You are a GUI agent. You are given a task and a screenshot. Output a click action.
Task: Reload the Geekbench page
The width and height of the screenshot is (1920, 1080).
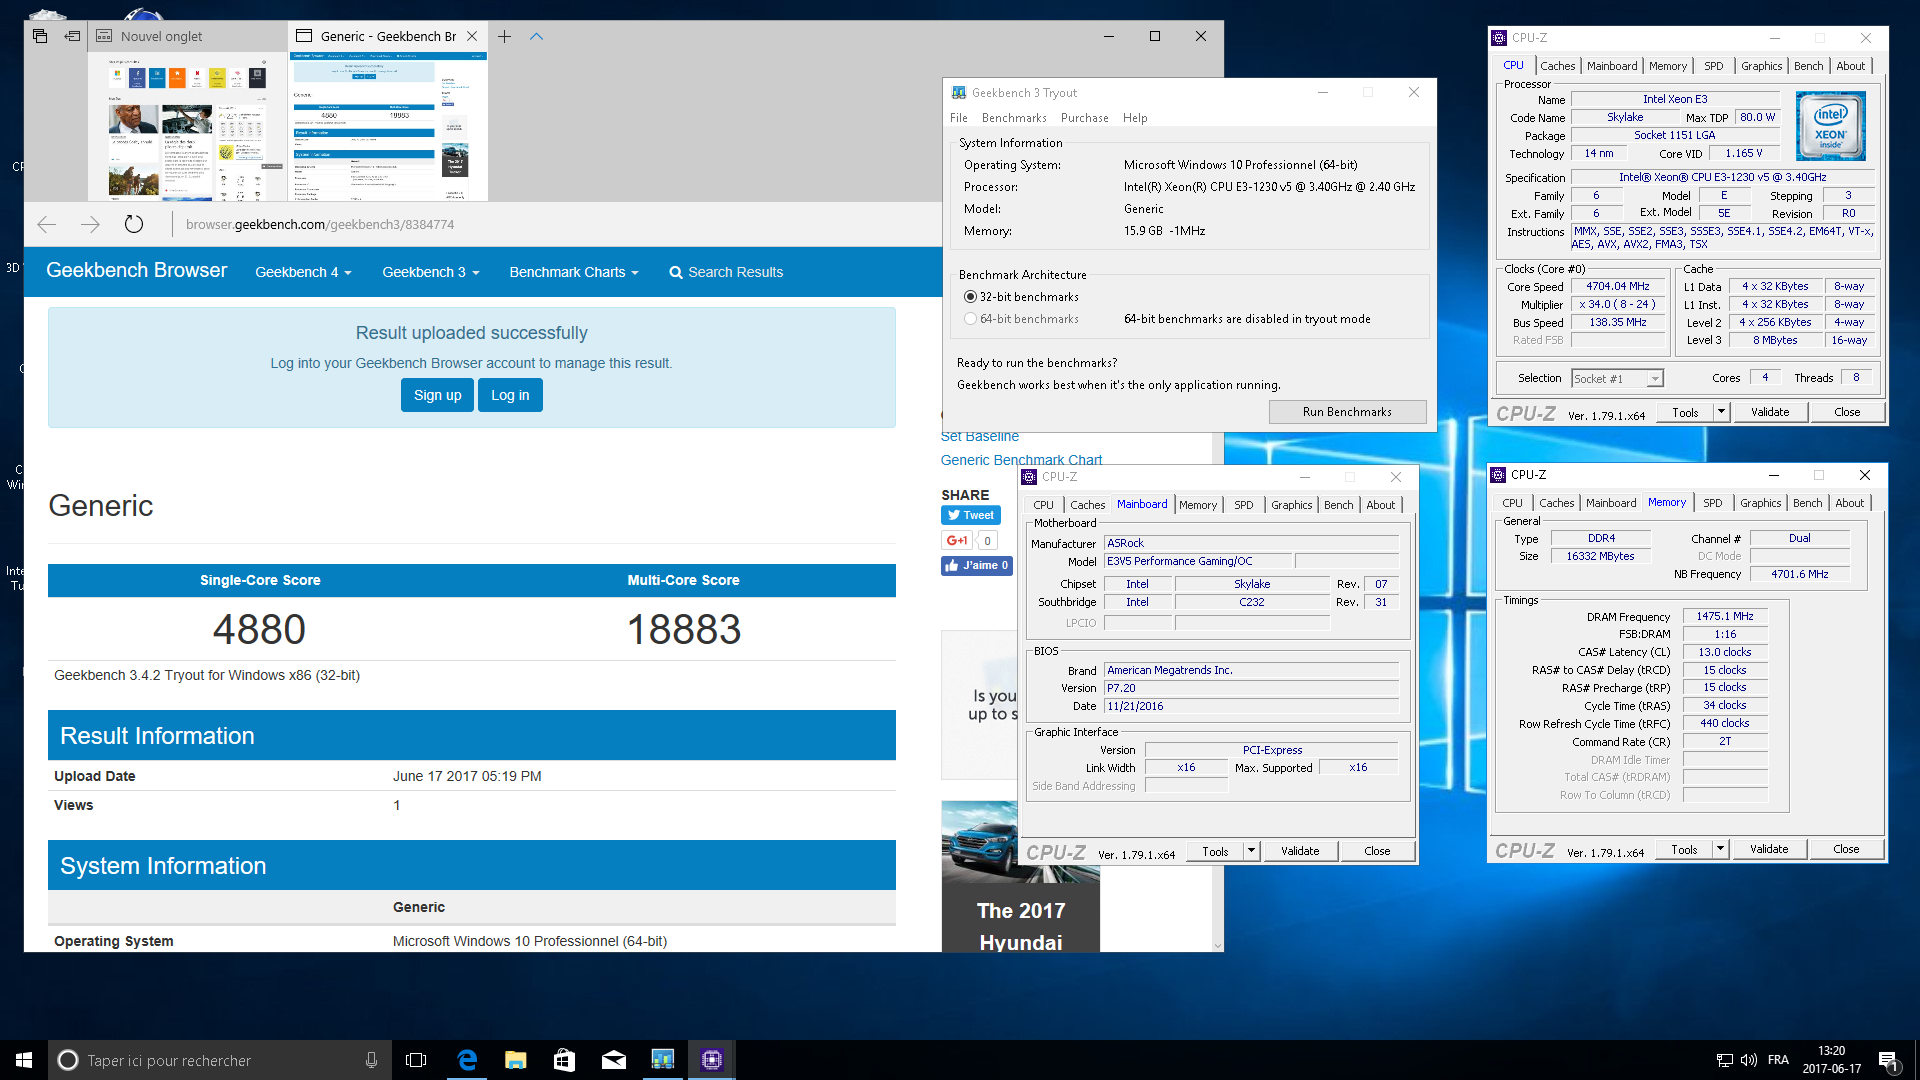point(134,225)
